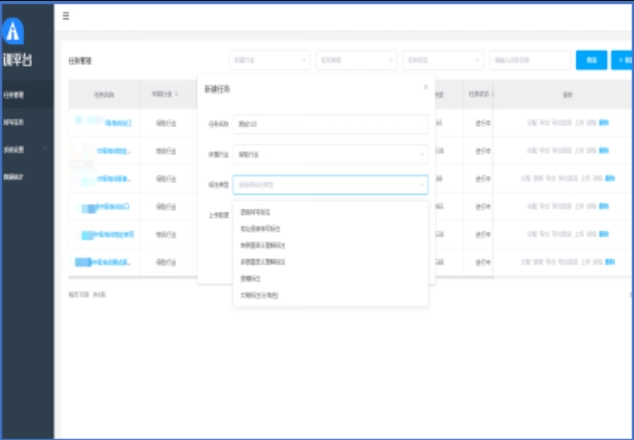Click sort arrows on 所属行业 column header
Image resolution: width=634 pixels, height=440 pixels.
click(x=176, y=94)
